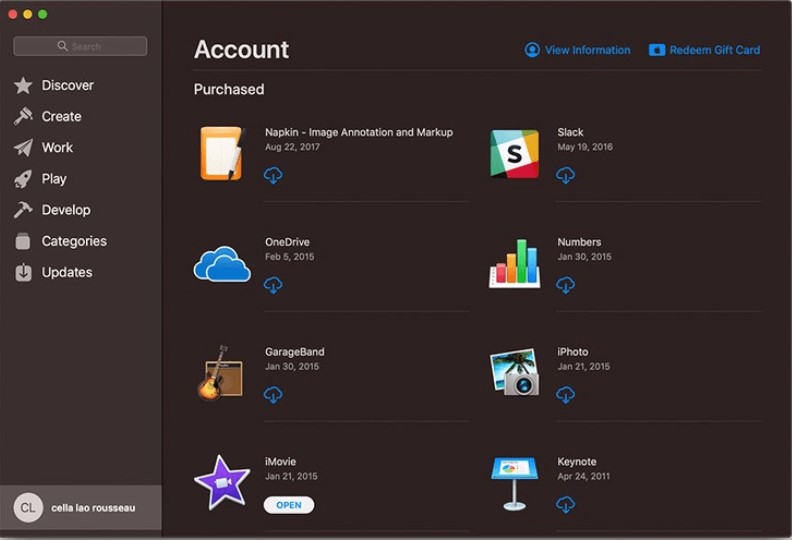Click the Categories sidebar icon
Image resolution: width=792 pixels, height=540 pixels.
23,241
